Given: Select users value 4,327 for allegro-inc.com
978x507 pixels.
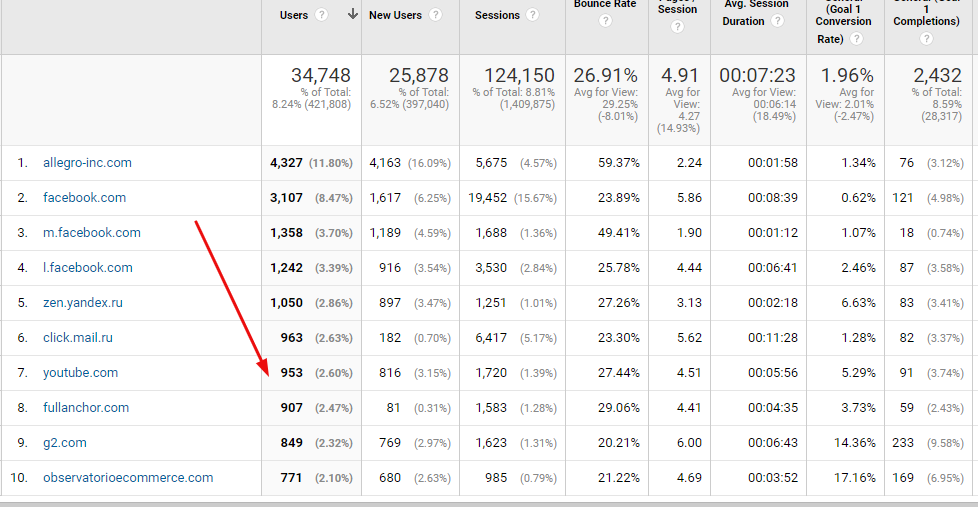Looking at the screenshot, I should (286, 163).
